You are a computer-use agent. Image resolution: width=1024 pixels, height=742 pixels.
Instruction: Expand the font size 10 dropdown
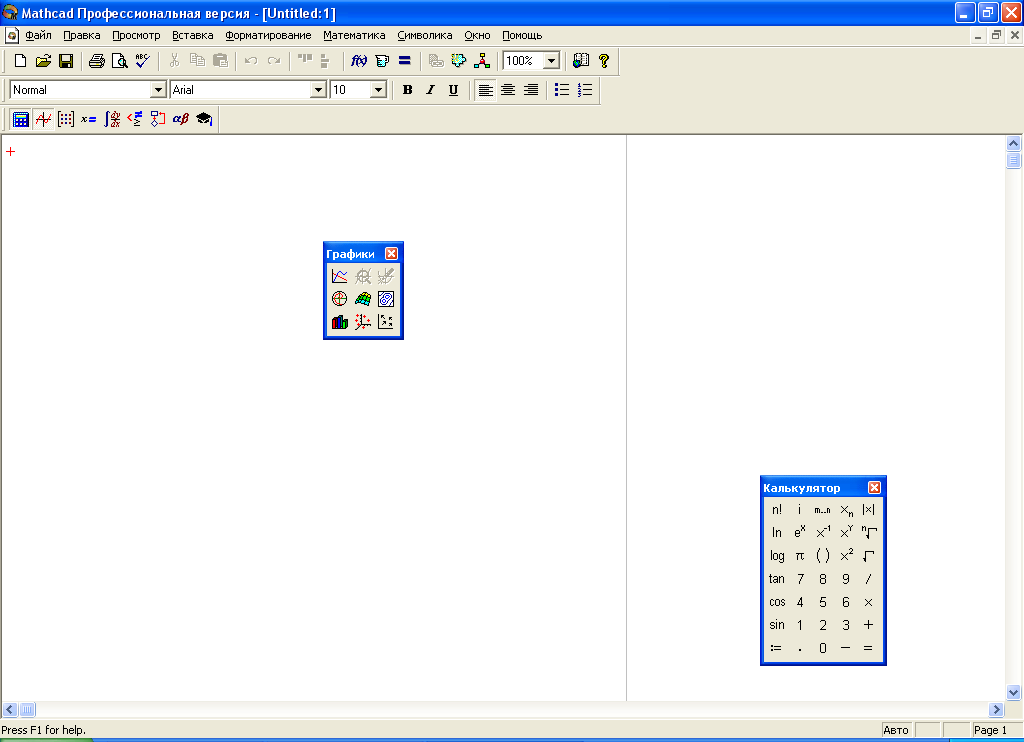tap(378, 90)
